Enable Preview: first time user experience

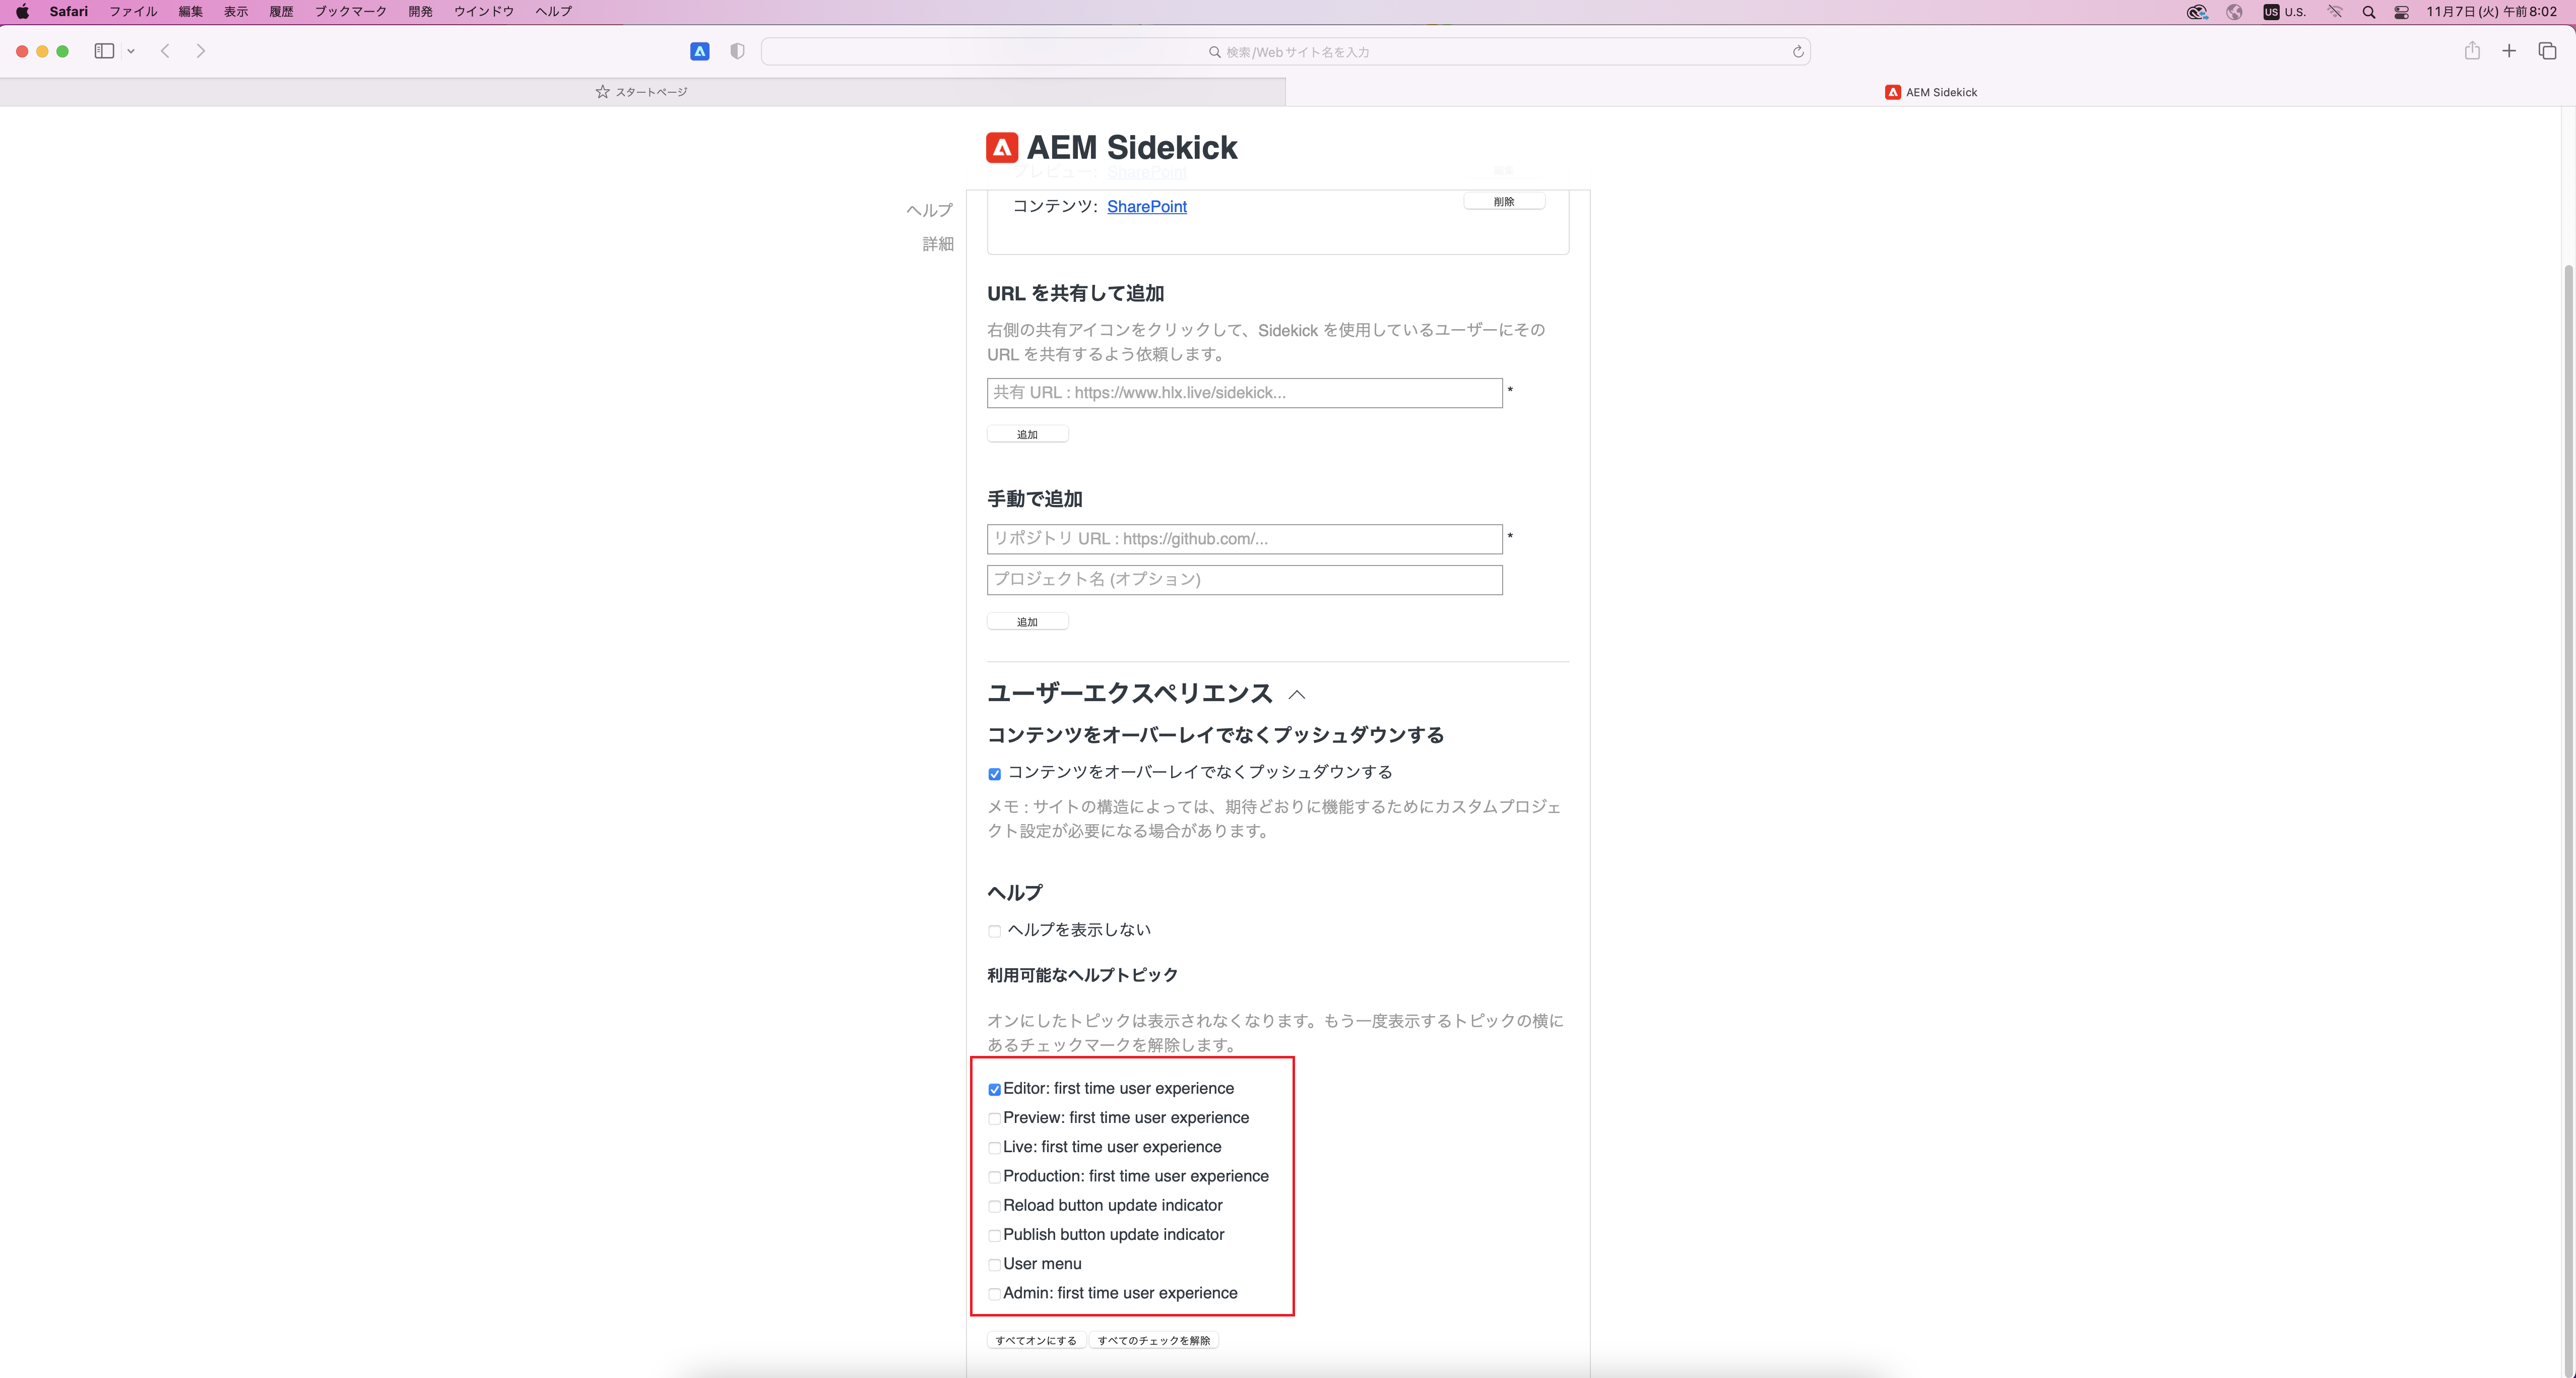tap(994, 1119)
